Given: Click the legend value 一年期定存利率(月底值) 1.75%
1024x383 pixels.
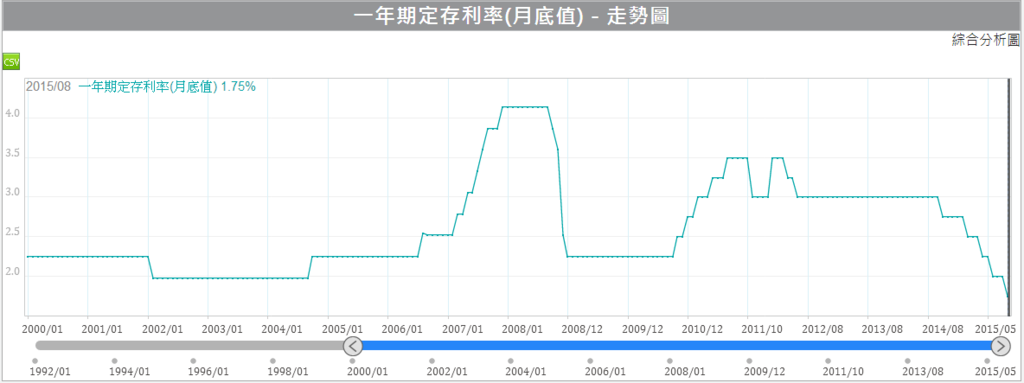Looking at the screenshot, I should coord(167,86).
